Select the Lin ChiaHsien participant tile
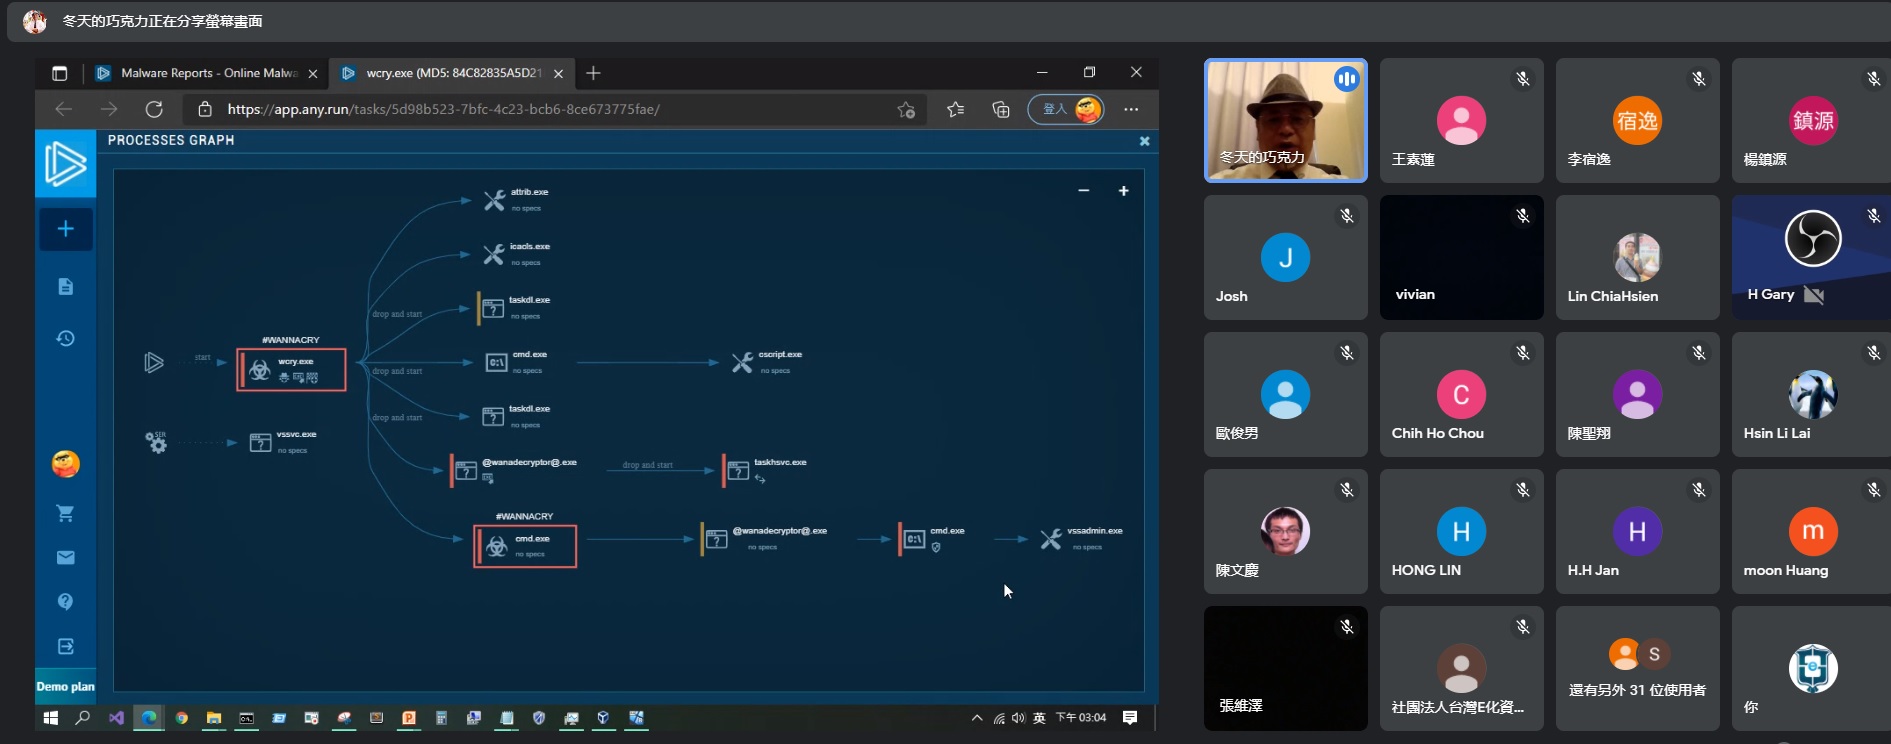This screenshot has width=1891, height=744. point(1638,257)
